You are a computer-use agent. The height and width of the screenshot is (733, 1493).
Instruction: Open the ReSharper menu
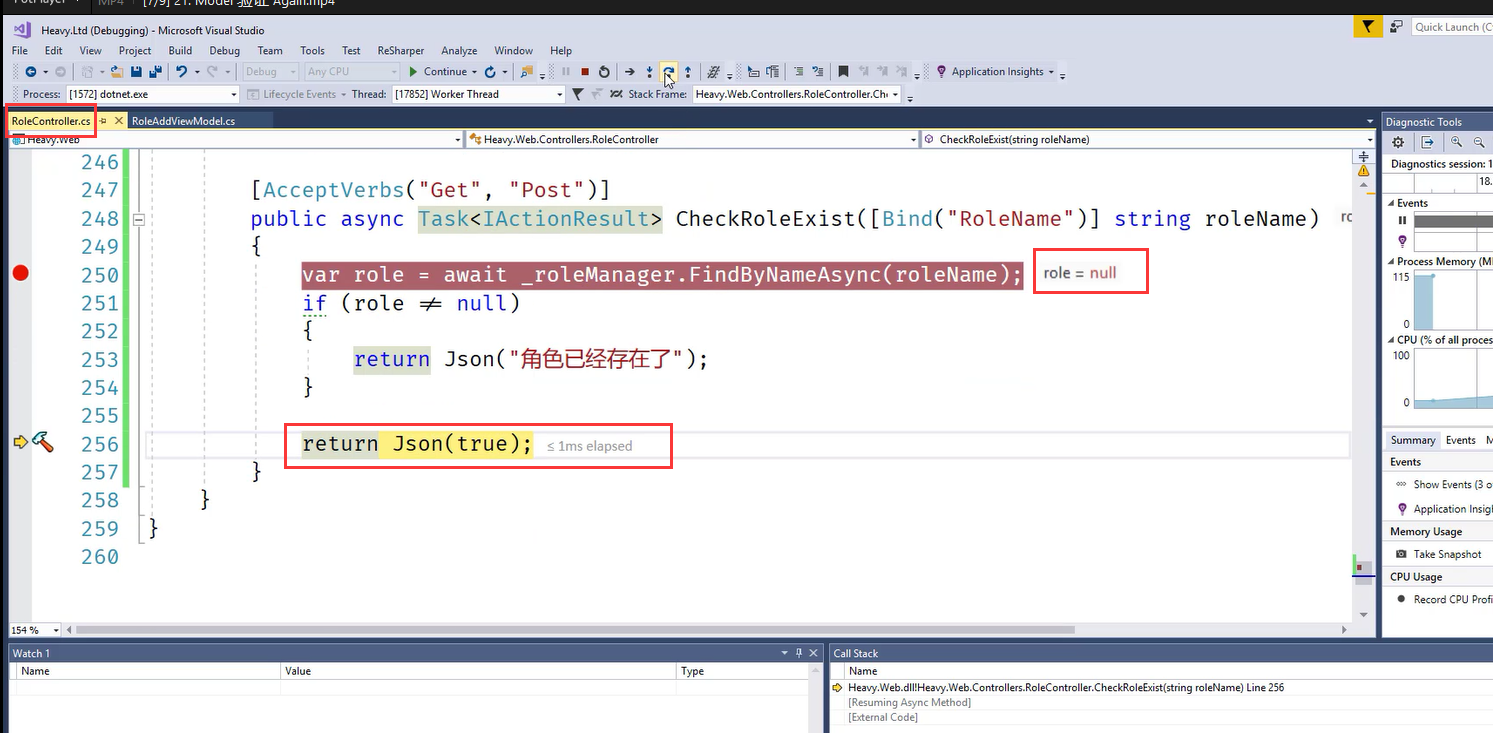tap(400, 50)
